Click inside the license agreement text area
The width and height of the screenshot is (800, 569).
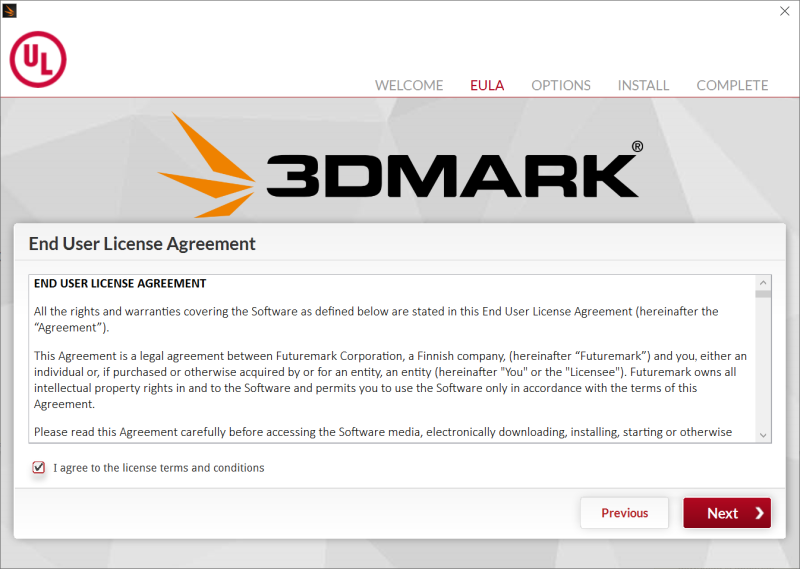(392, 358)
